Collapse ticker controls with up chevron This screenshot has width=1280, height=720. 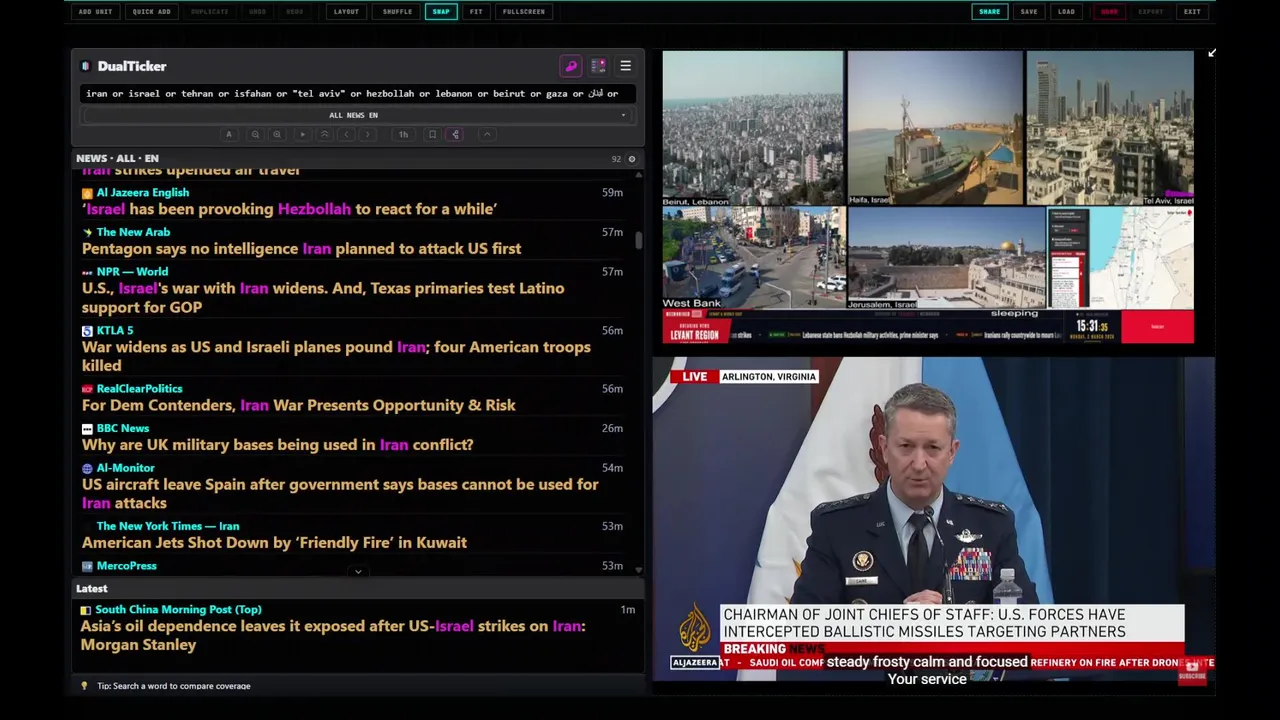coord(487,134)
